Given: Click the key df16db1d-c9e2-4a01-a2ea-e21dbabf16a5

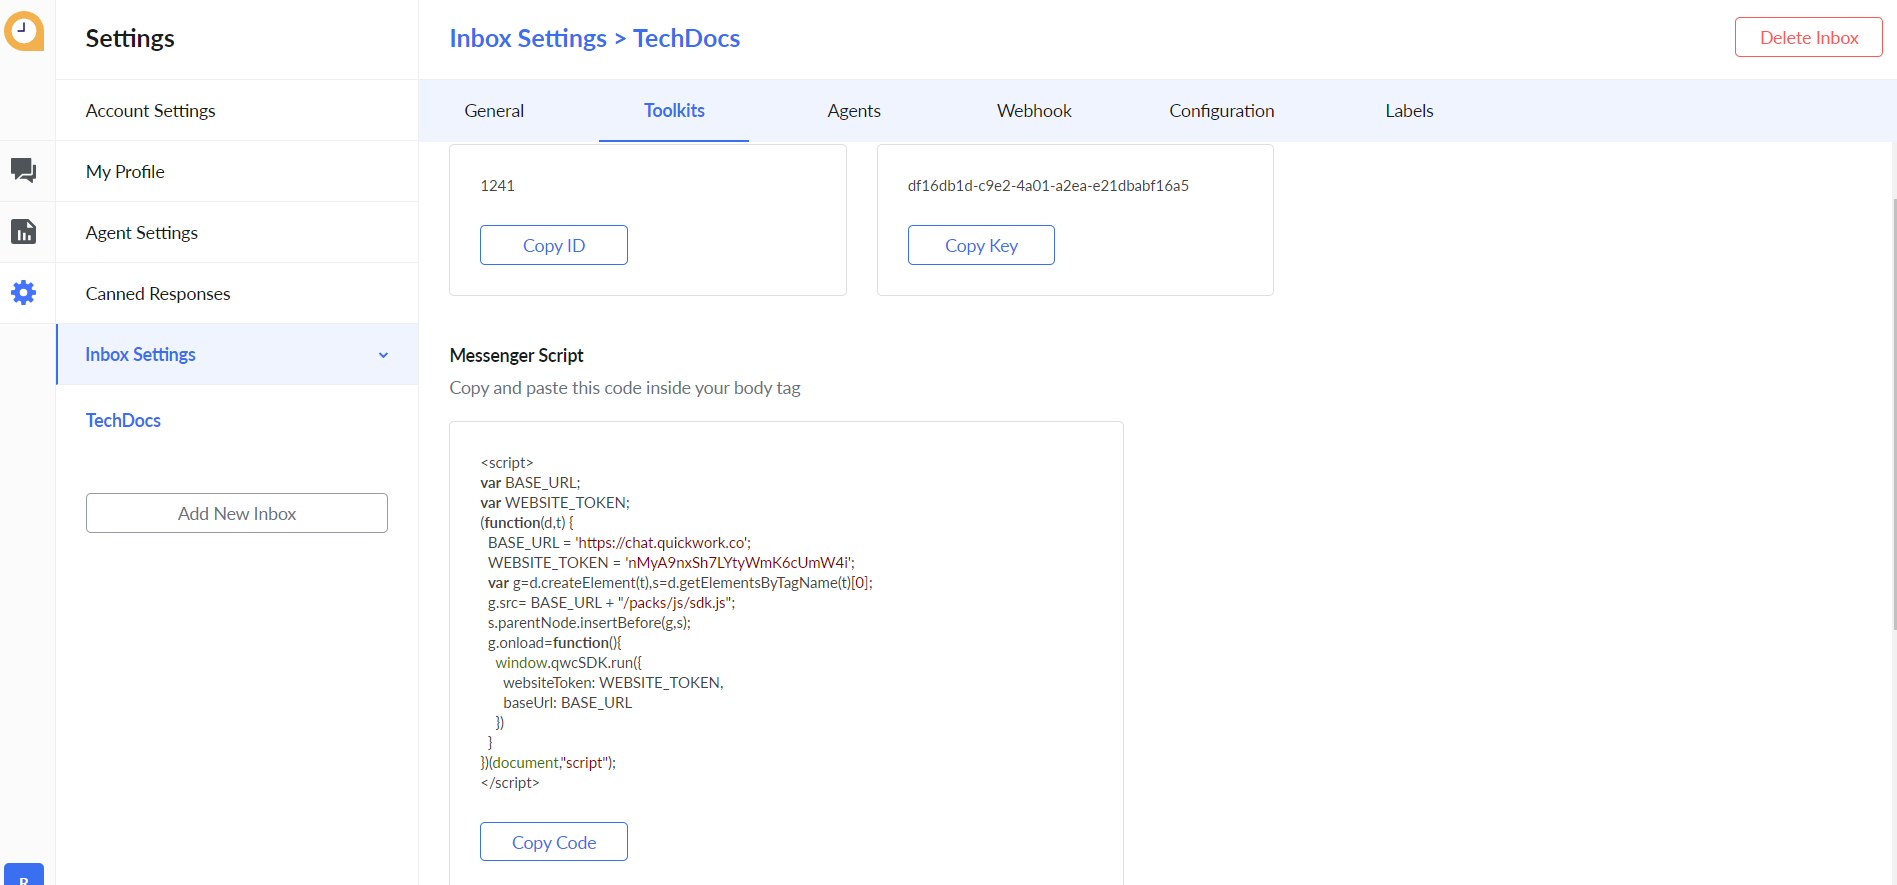Looking at the screenshot, I should (x=1048, y=185).
